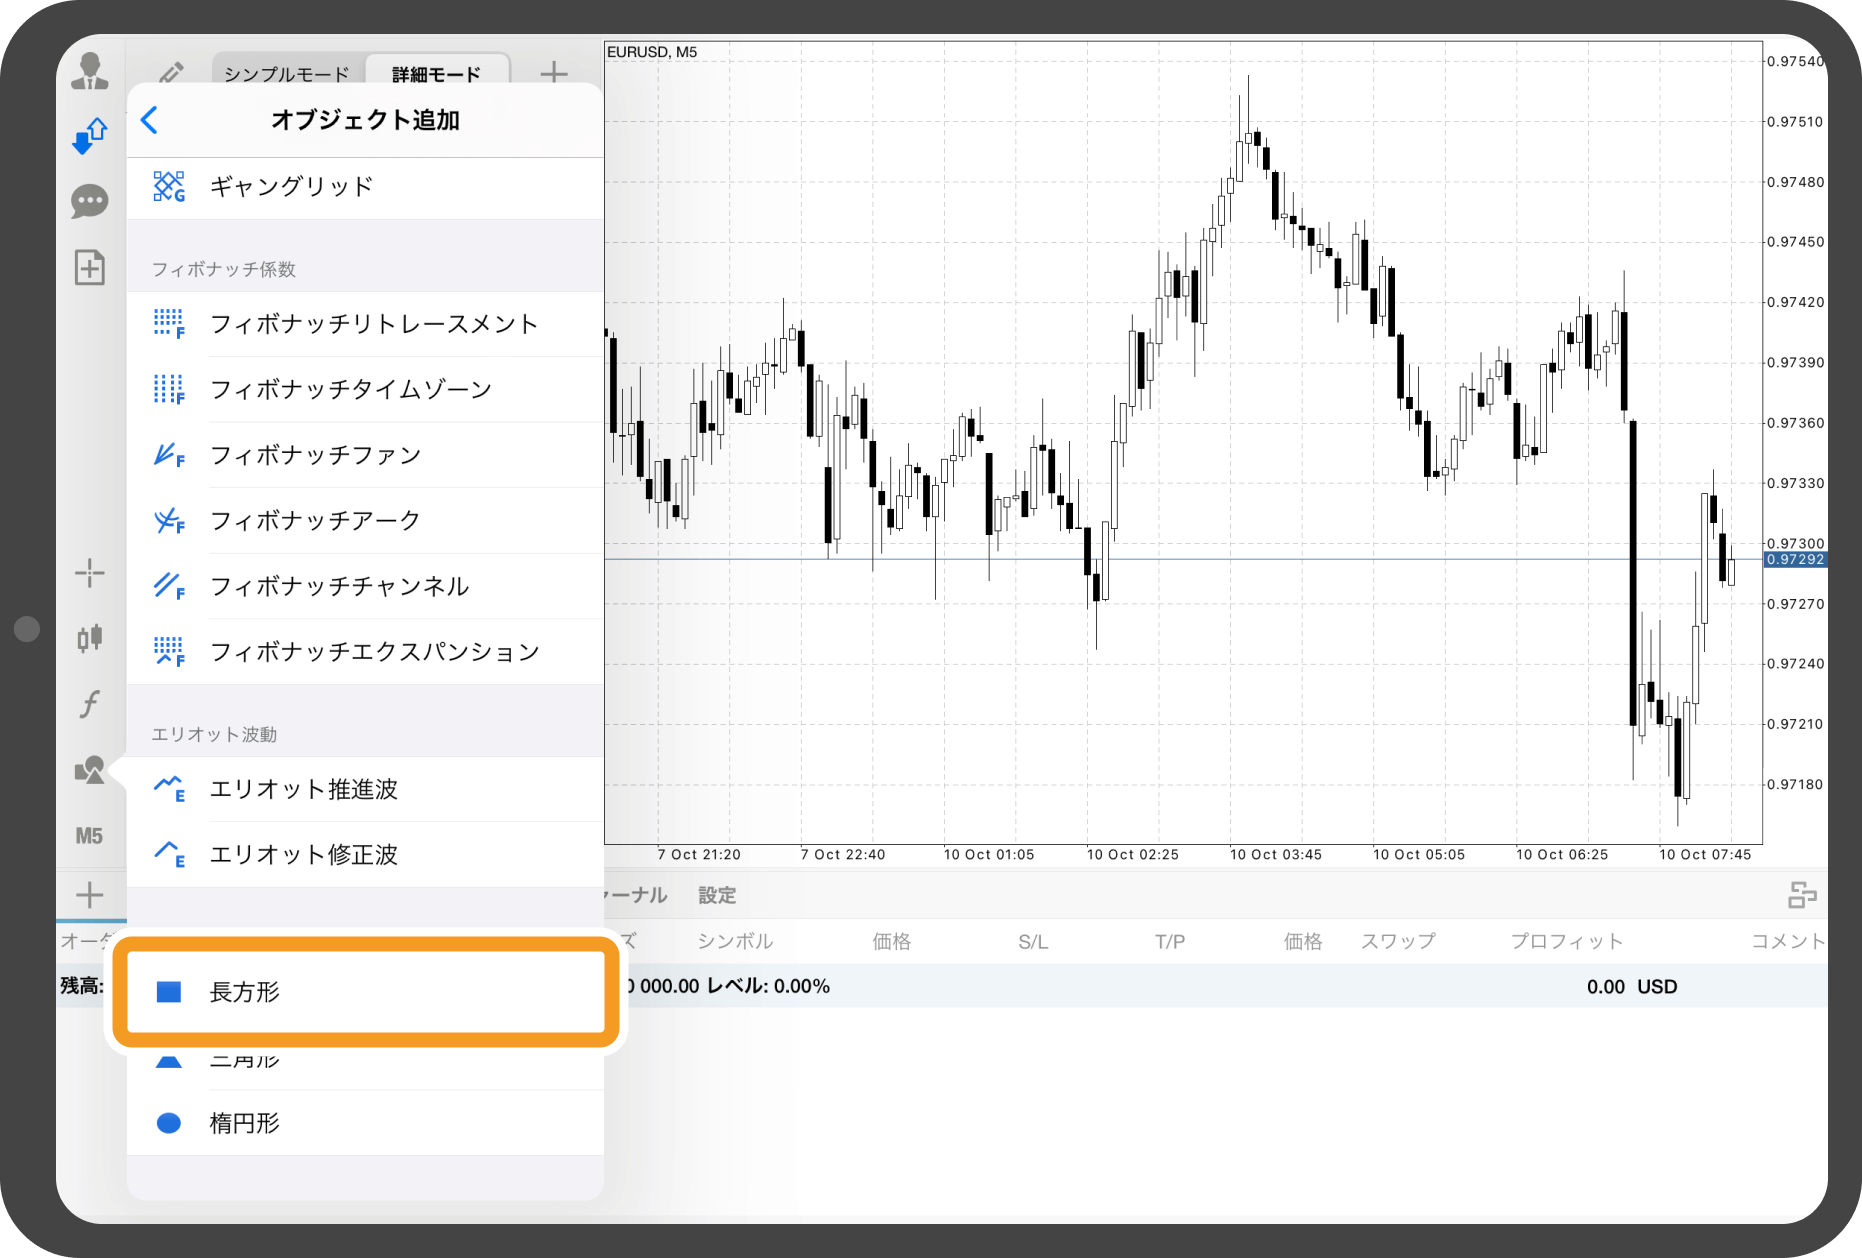Open the trade arrows icon in sidebar

click(90, 136)
